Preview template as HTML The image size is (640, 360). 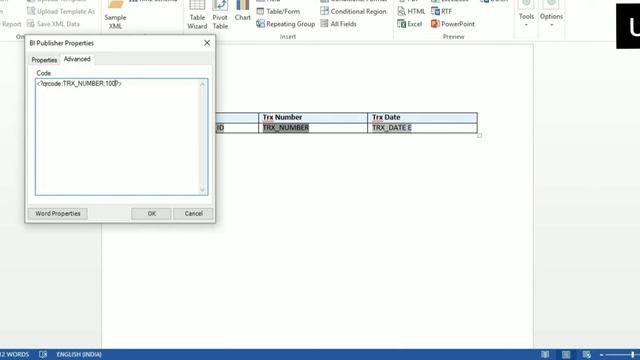point(411,11)
